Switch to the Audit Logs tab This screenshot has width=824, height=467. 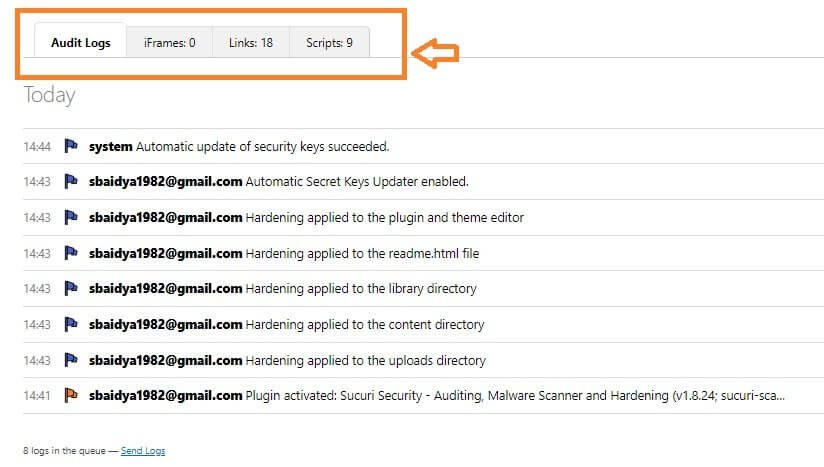click(80, 42)
